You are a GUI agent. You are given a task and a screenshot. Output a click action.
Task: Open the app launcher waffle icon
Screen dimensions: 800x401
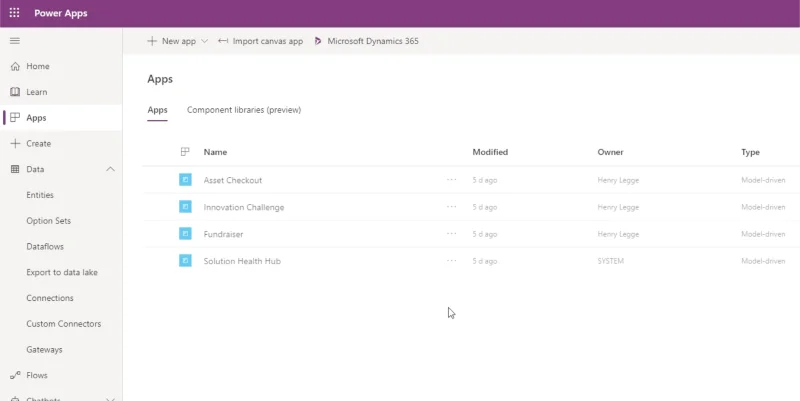point(14,13)
